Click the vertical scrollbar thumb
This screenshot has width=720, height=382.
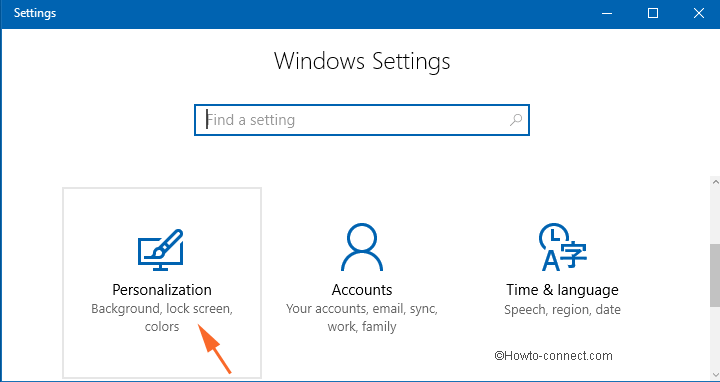click(715, 275)
